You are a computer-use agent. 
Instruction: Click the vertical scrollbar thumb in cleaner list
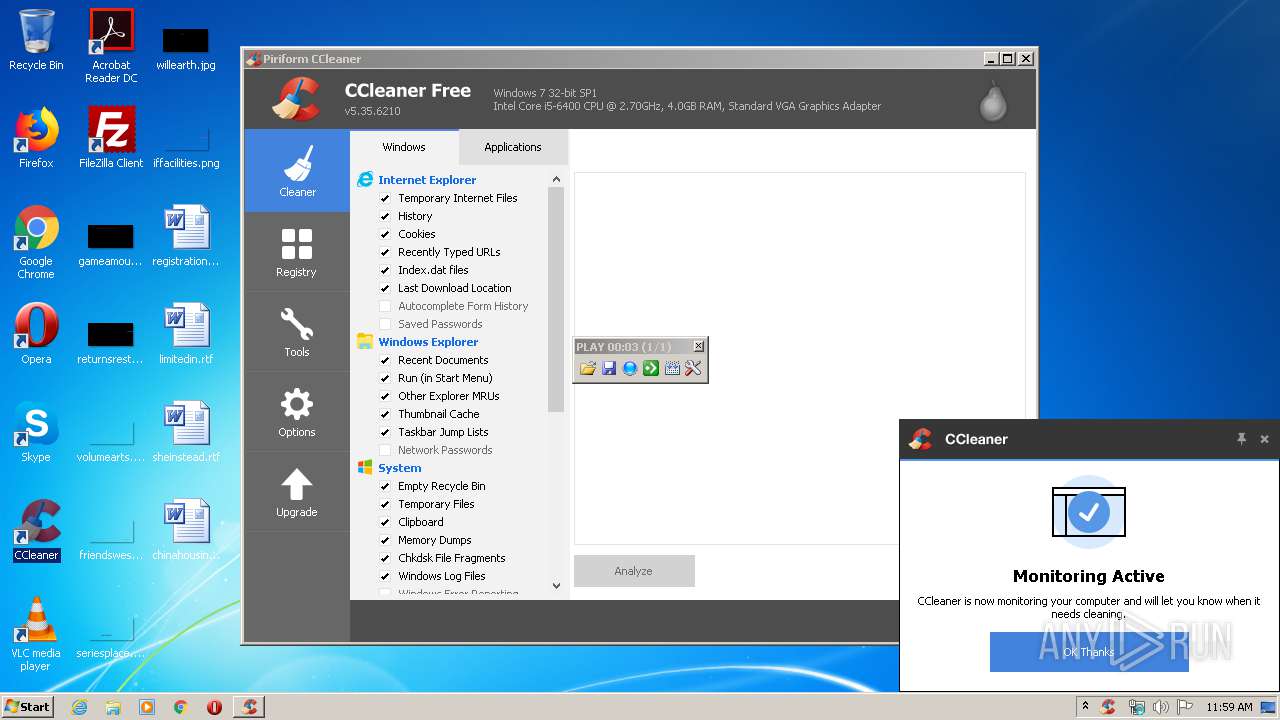556,300
